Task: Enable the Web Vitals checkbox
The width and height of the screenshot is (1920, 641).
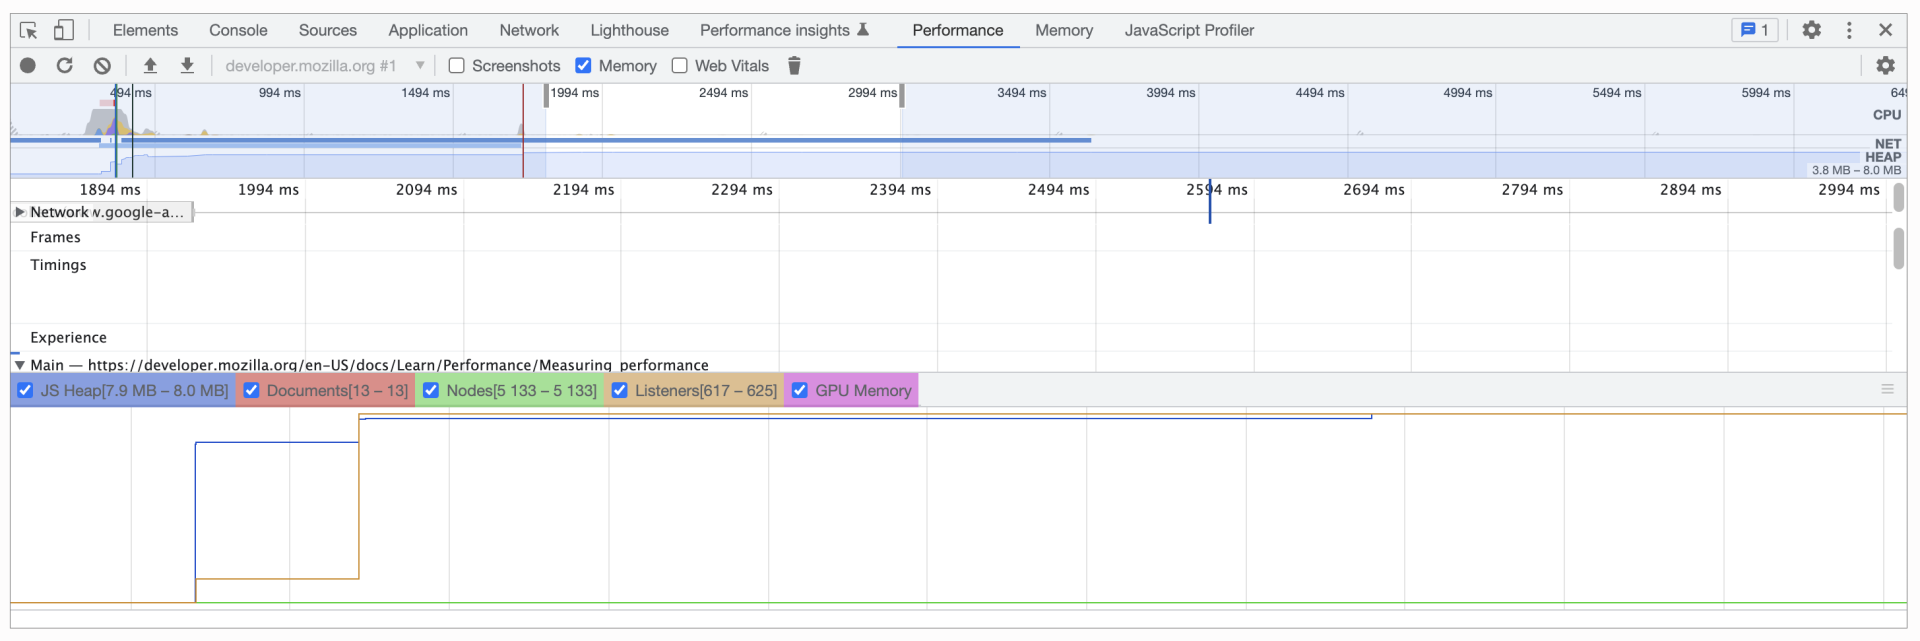Action: point(680,66)
